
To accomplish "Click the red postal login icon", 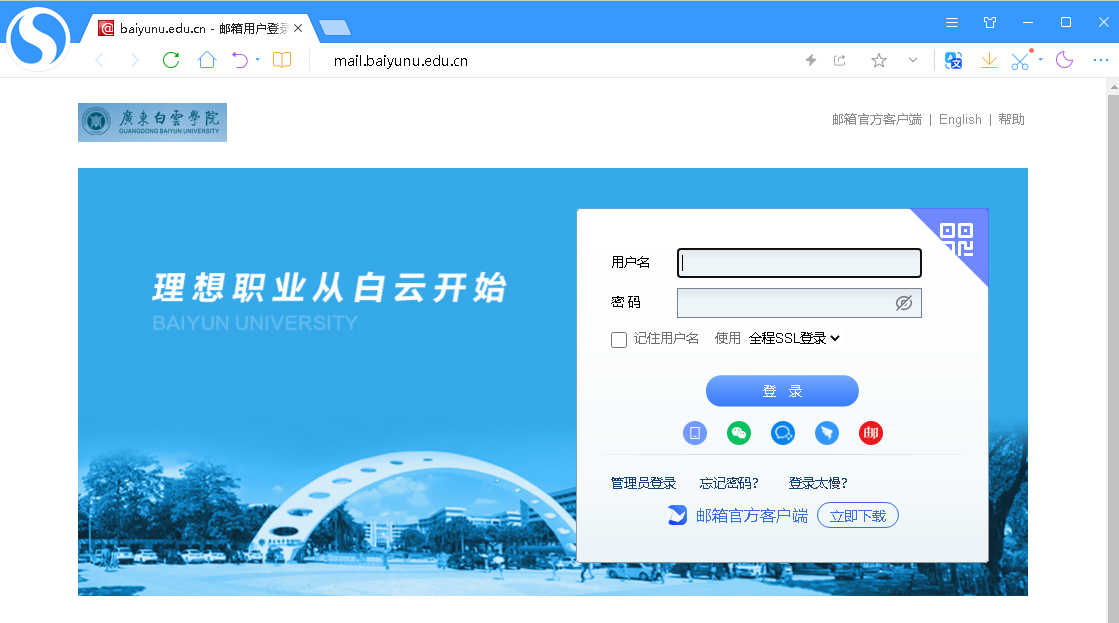I will click(x=871, y=433).
